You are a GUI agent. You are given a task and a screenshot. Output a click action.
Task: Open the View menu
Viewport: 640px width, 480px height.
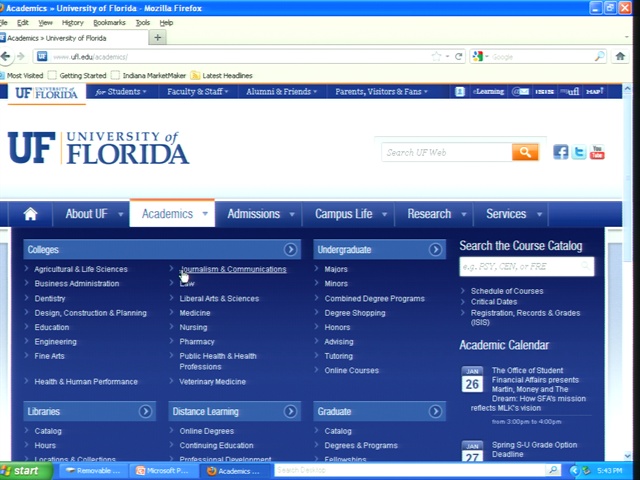[x=45, y=22]
